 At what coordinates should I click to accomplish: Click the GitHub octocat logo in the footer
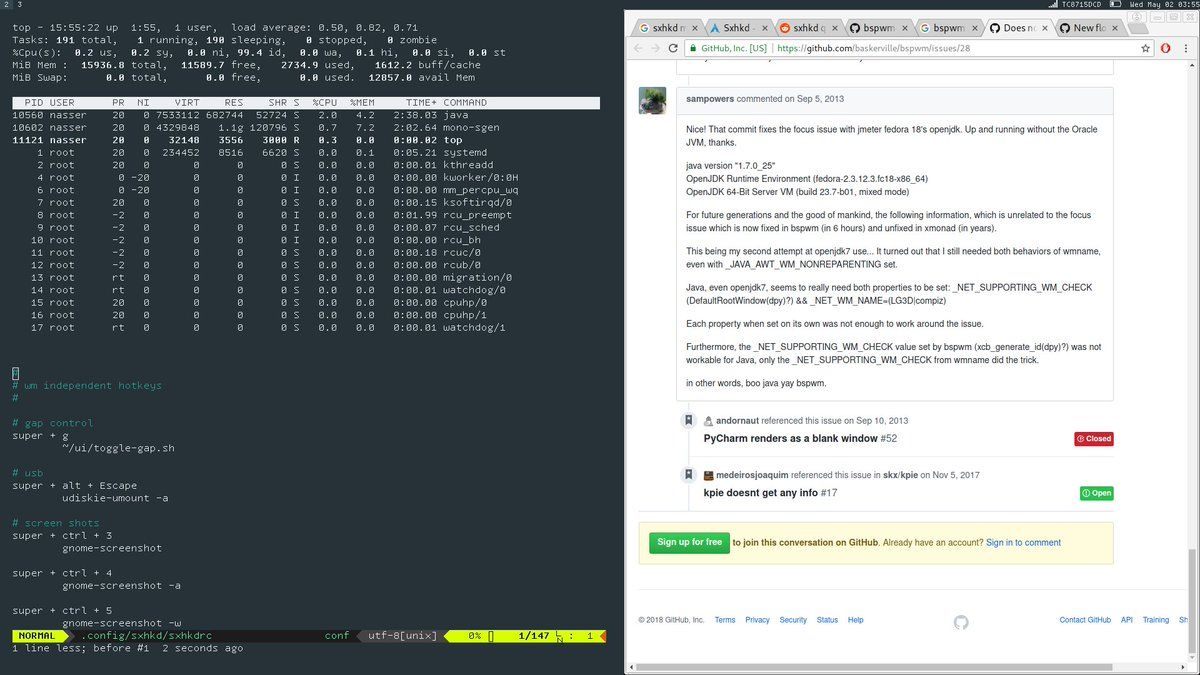click(961, 621)
